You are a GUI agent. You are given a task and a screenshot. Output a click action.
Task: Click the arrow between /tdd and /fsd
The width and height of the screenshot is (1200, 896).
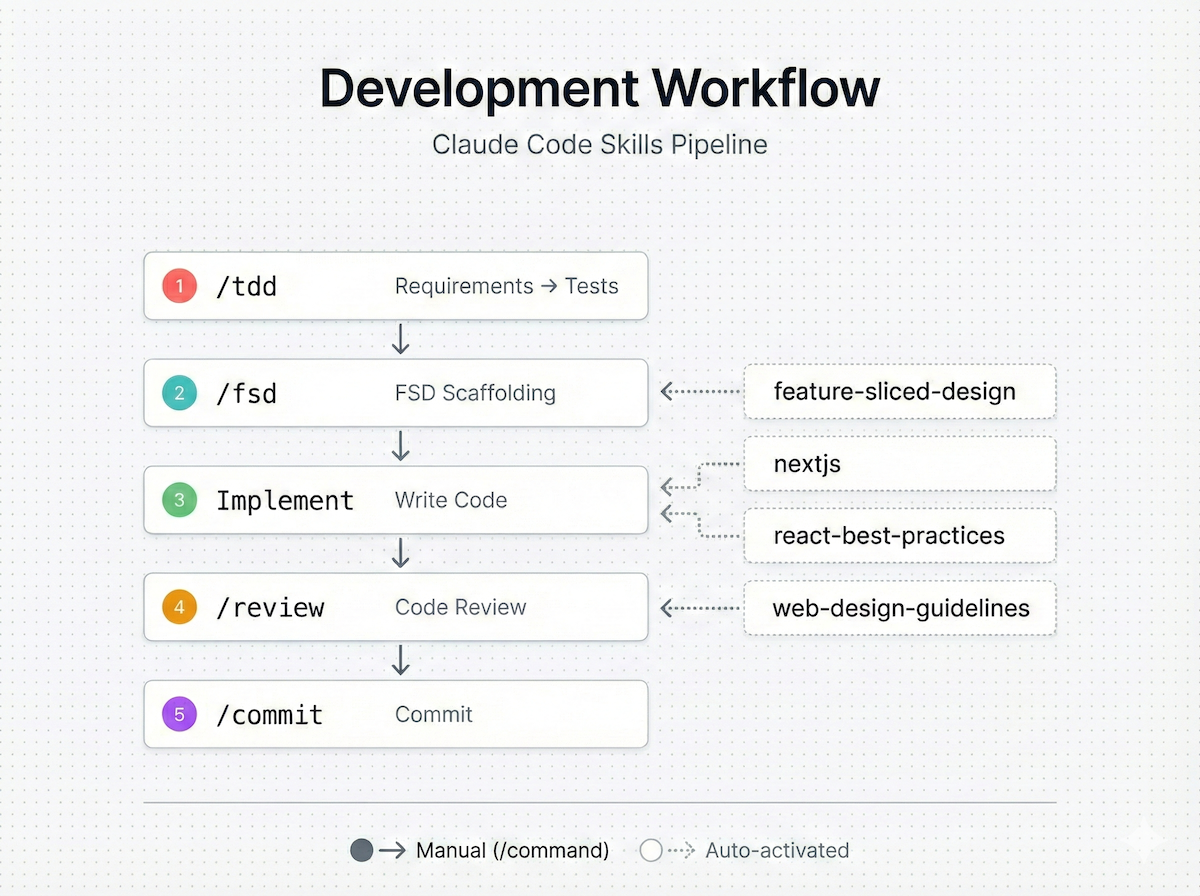pos(400,340)
